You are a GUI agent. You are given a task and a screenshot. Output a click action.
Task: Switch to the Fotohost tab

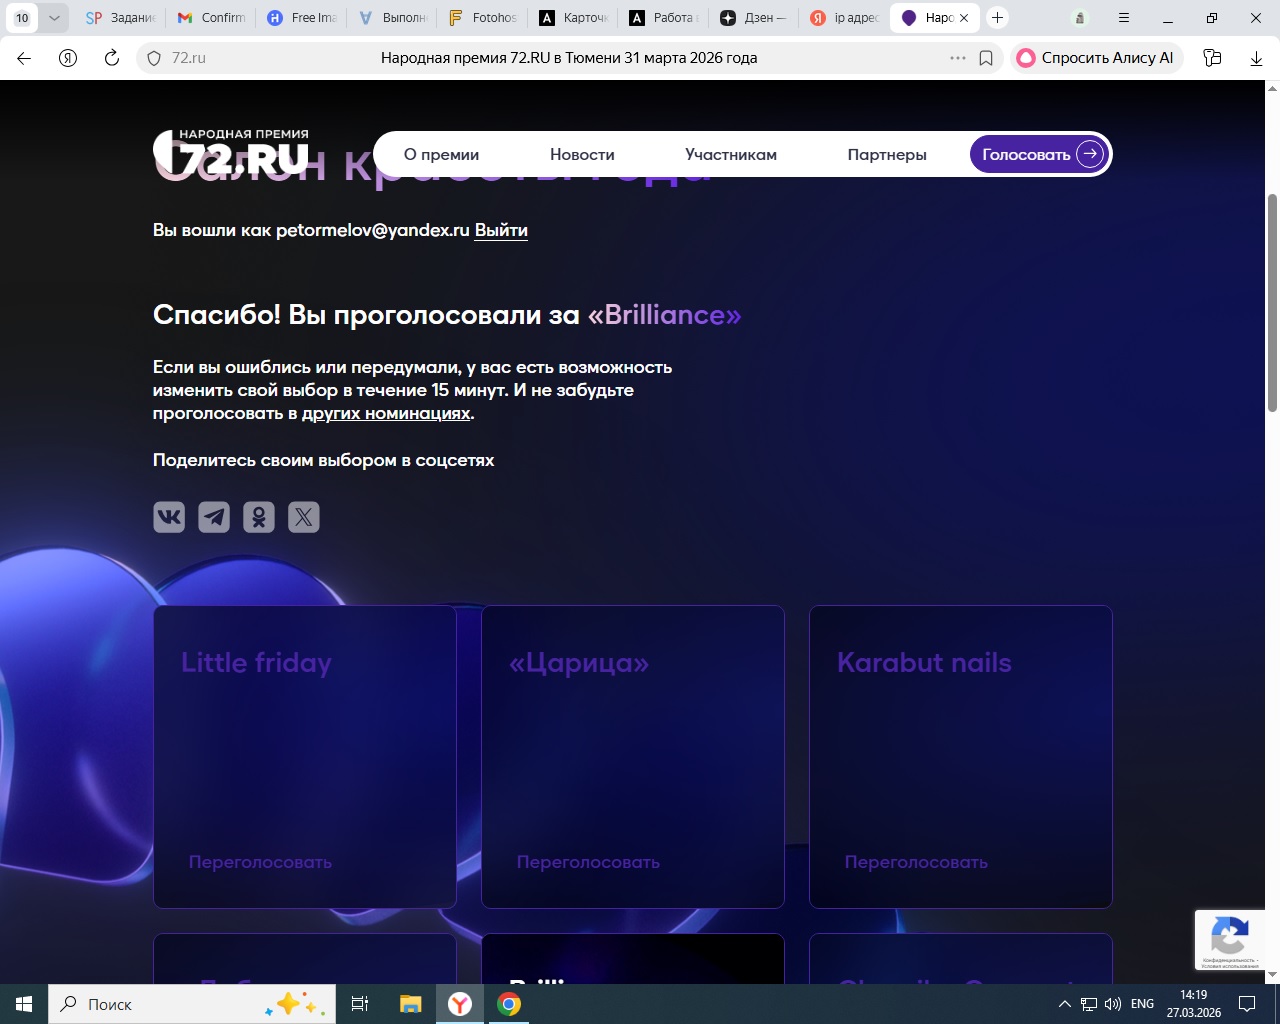[x=484, y=18]
